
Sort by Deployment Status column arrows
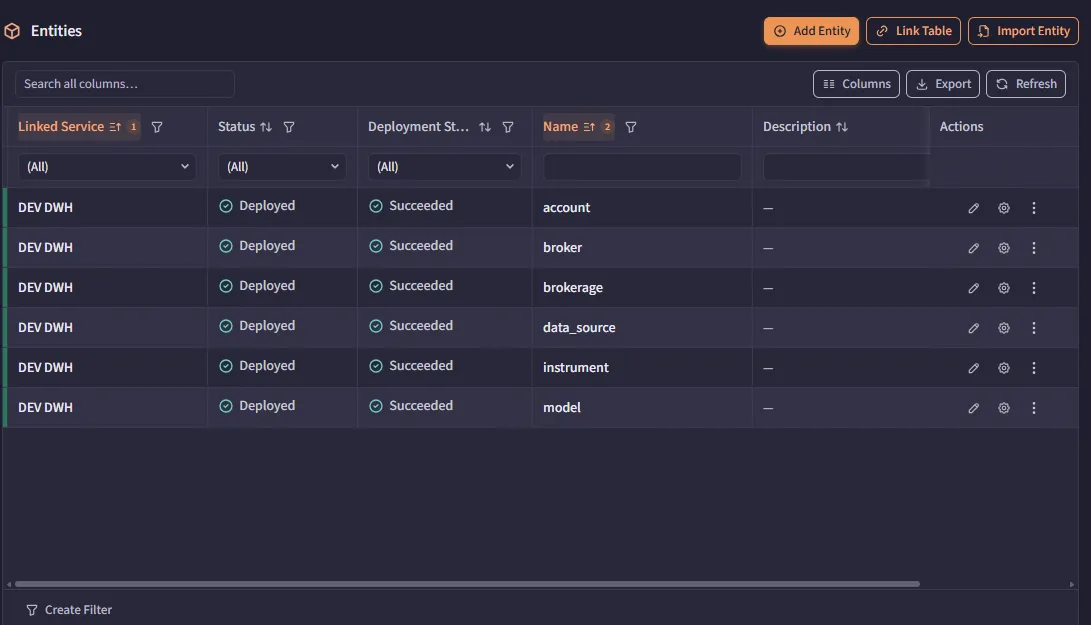[485, 127]
